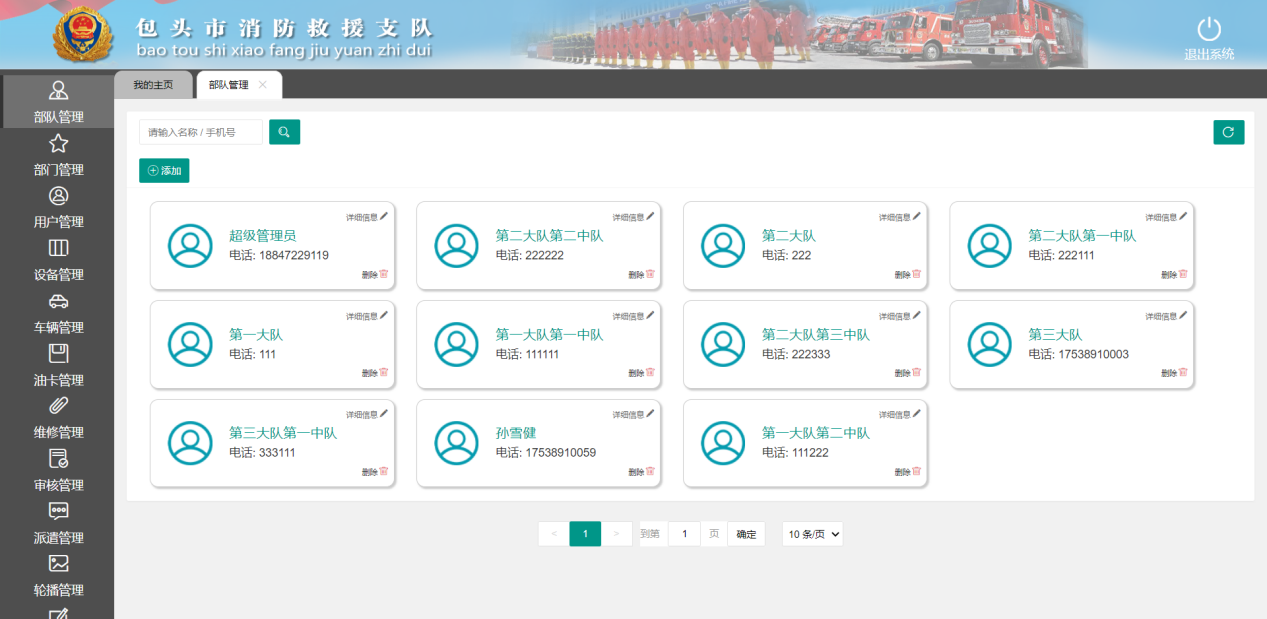Focus the page number jump field
This screenshot has height=619, width=1267.
click(684, 534)
